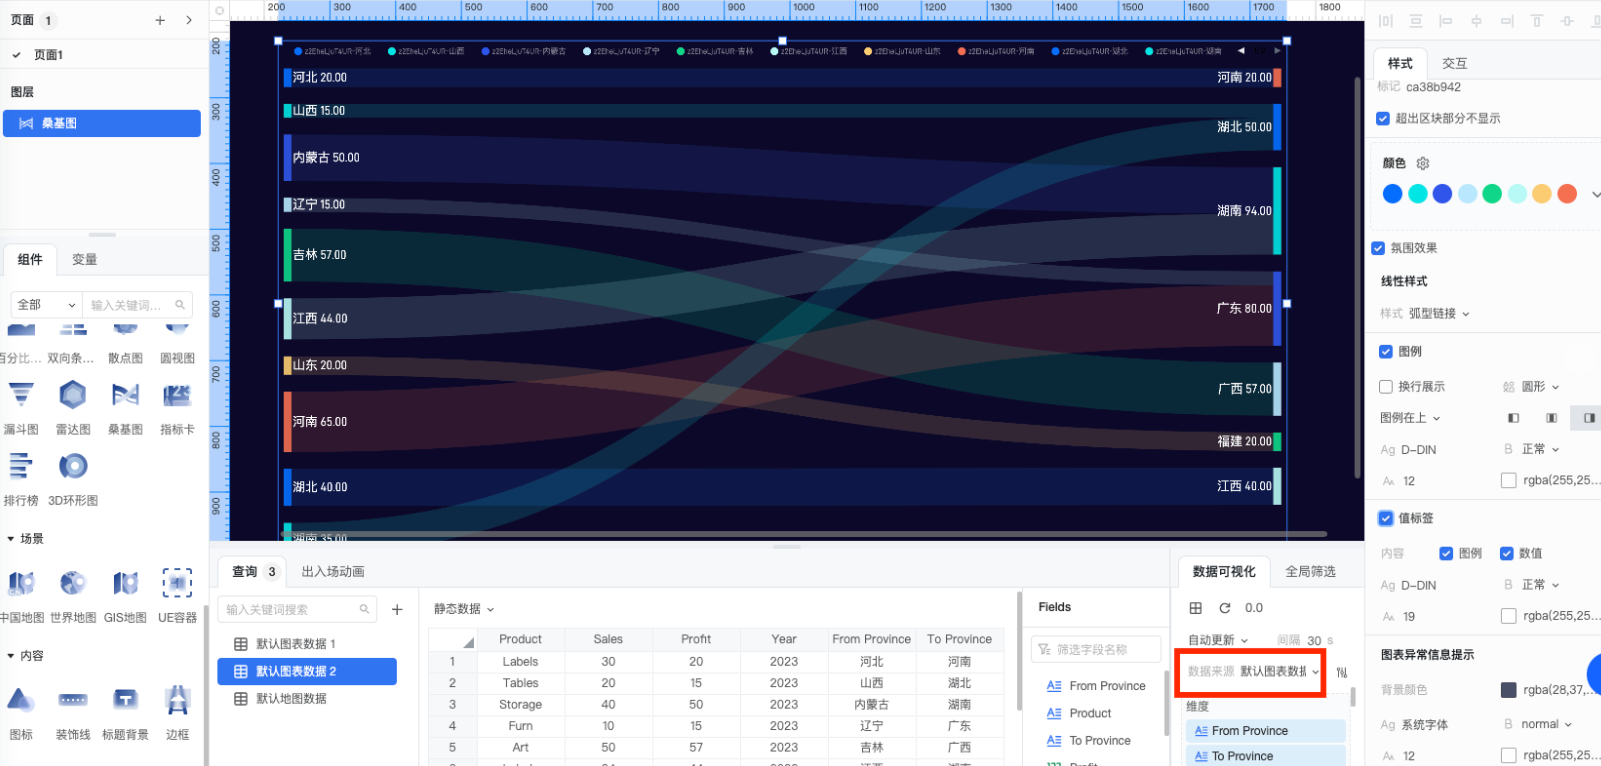Click the table grid icon in 数据可视化 panel
This screenshot has width=1601, height=766.
[1196, 608]
